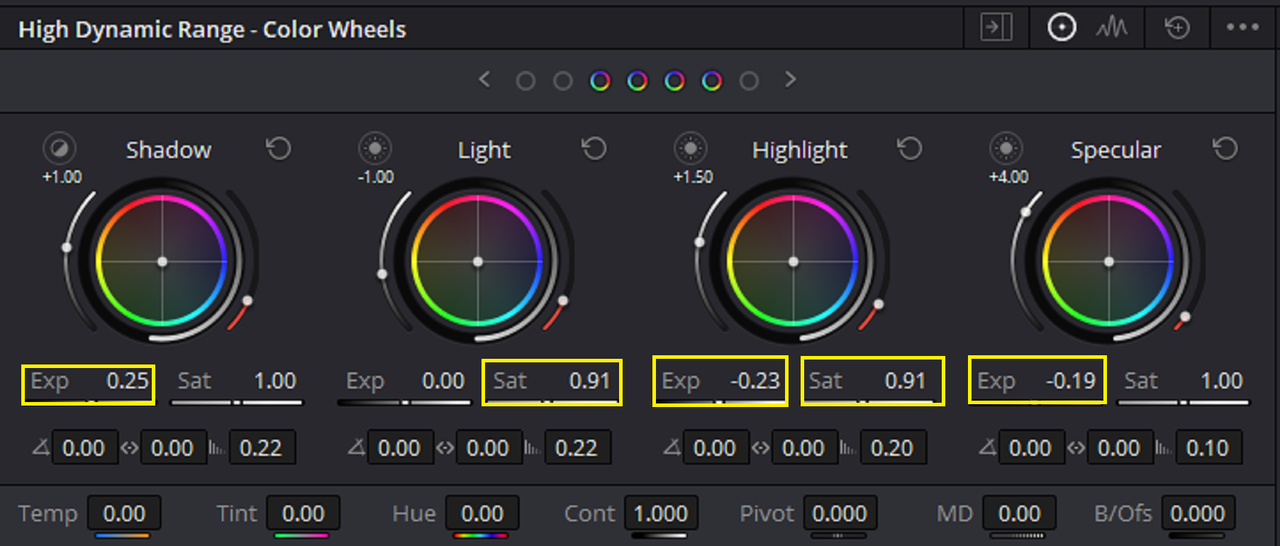This screenshot has height=546, width=1280.
Task: Select the fifth colored zone dot
Action: (675, 81)
